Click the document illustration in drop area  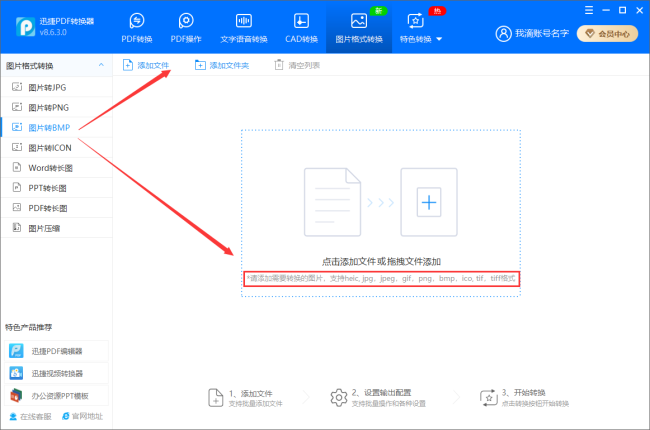click(332, 202)
